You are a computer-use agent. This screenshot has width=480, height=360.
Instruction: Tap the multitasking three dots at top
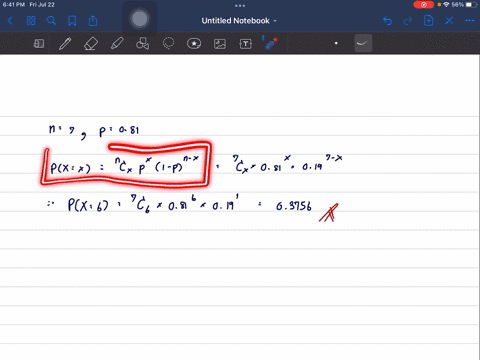point(240,6)
